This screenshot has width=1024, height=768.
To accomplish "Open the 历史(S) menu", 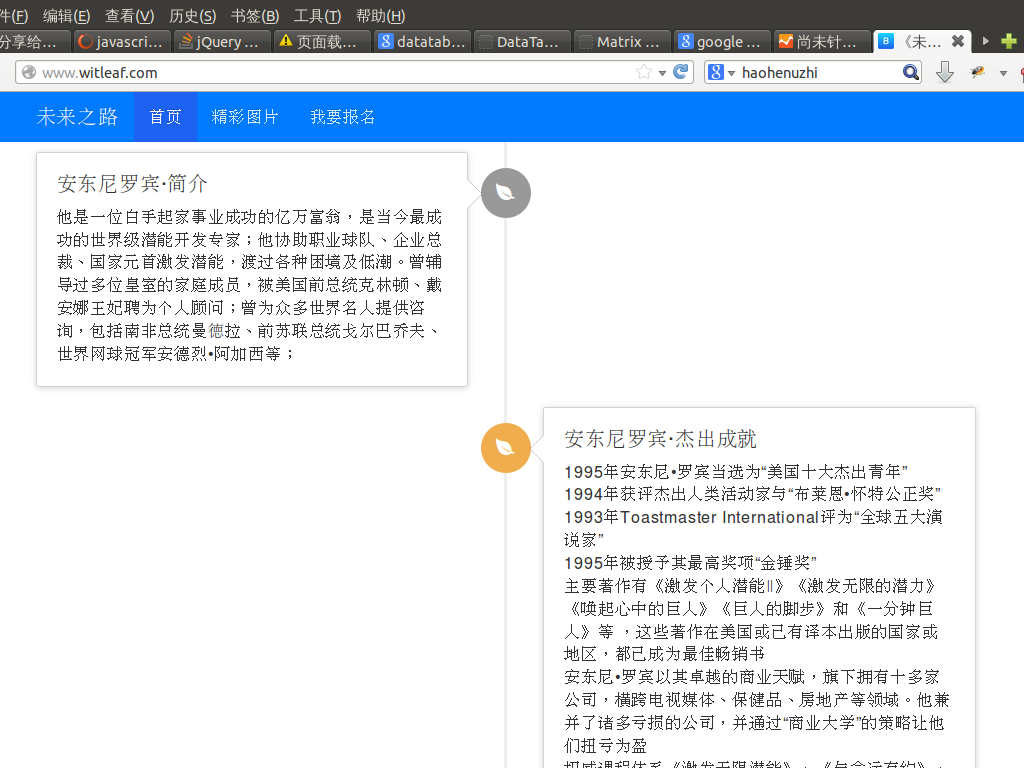I will [193, 16].
